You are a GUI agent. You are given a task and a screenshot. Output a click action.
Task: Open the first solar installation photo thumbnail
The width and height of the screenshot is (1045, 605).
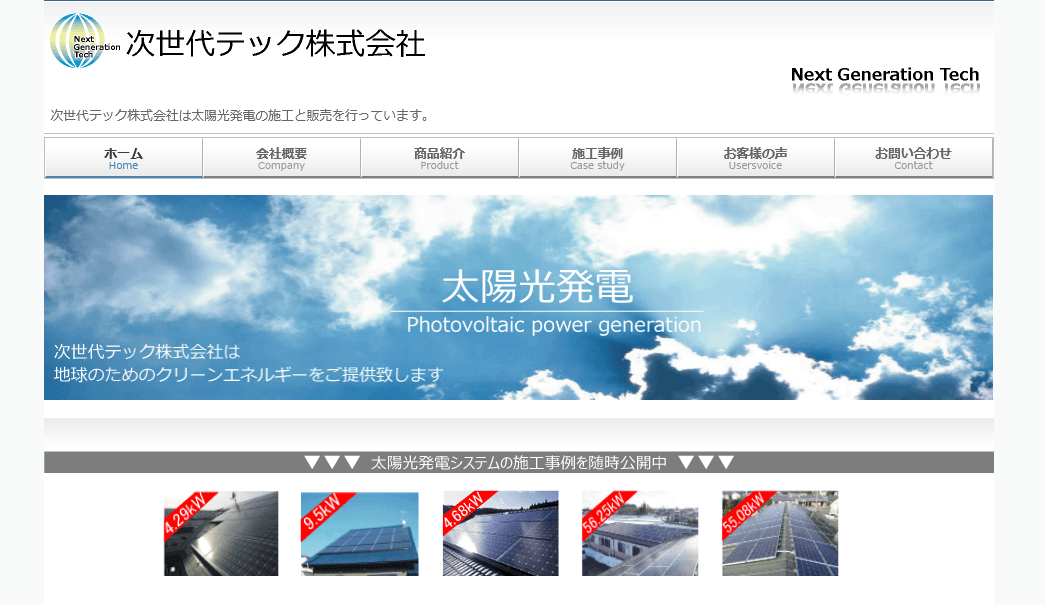pyautogui.click(x=220, y=533)
